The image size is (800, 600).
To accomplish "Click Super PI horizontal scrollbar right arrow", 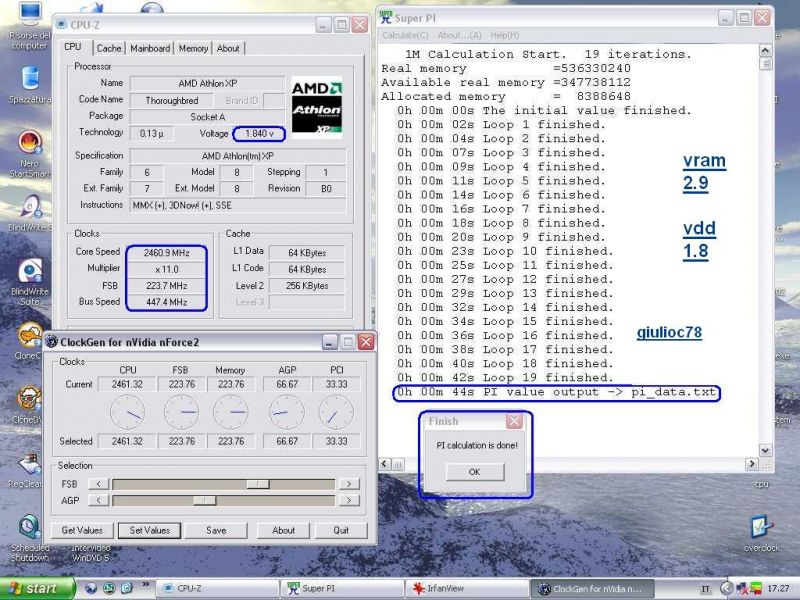I will pos(752,464).
